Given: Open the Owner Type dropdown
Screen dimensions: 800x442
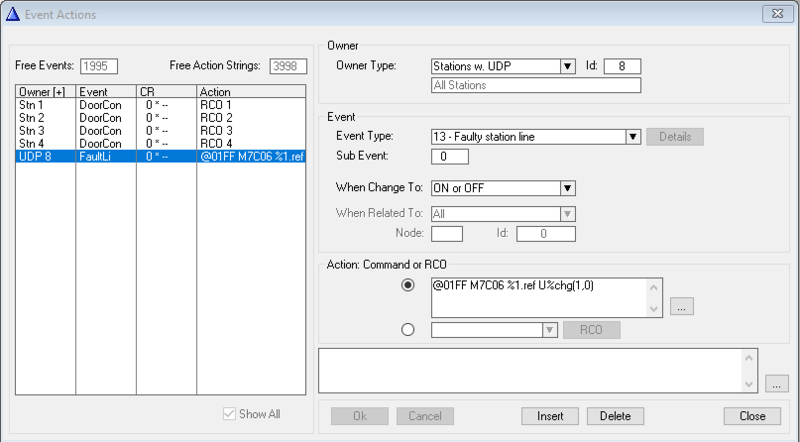Looking at the screenshot, I should coord(567,66).
